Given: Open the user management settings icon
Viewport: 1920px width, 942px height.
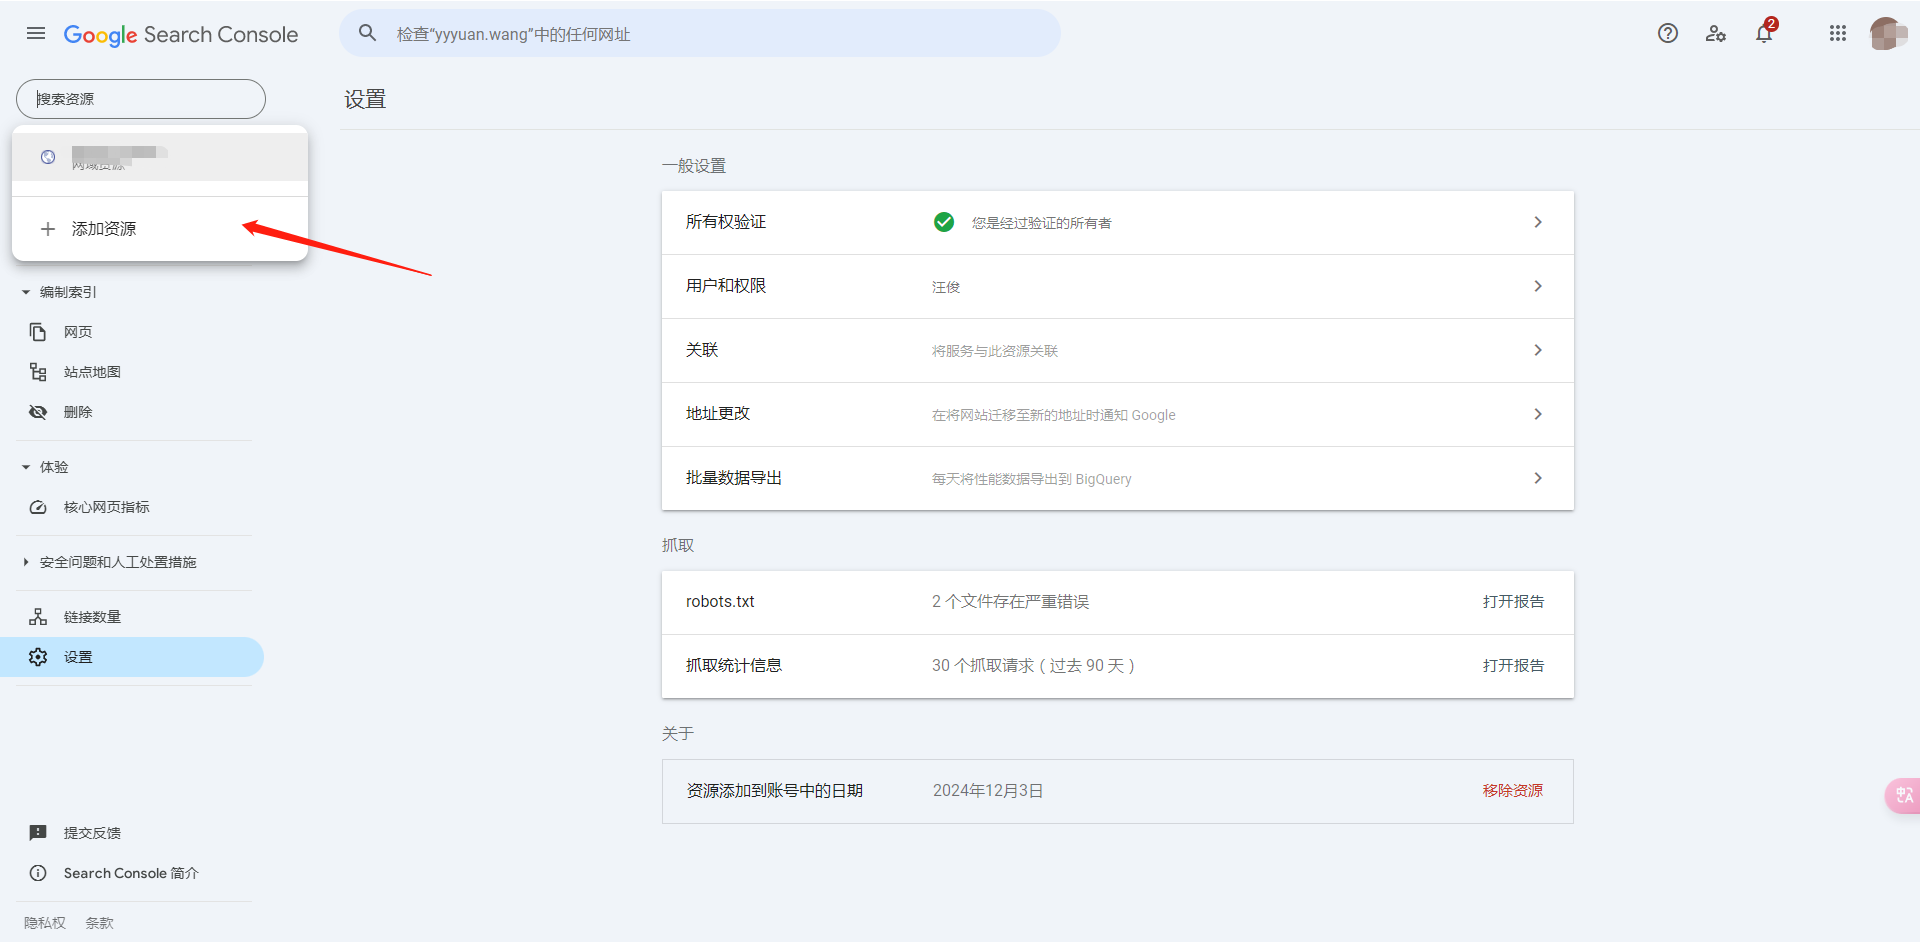Looking at the screenshot, I should 1716,34.
